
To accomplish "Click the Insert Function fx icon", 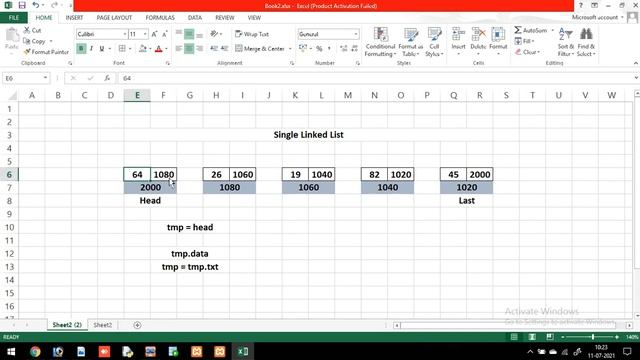I will [x=107, y=78].
